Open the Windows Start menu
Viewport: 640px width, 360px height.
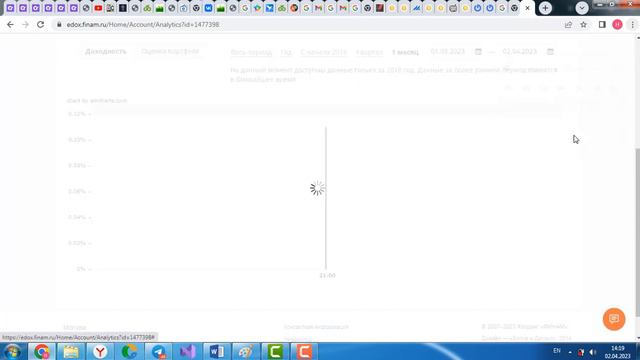(12, 351)
